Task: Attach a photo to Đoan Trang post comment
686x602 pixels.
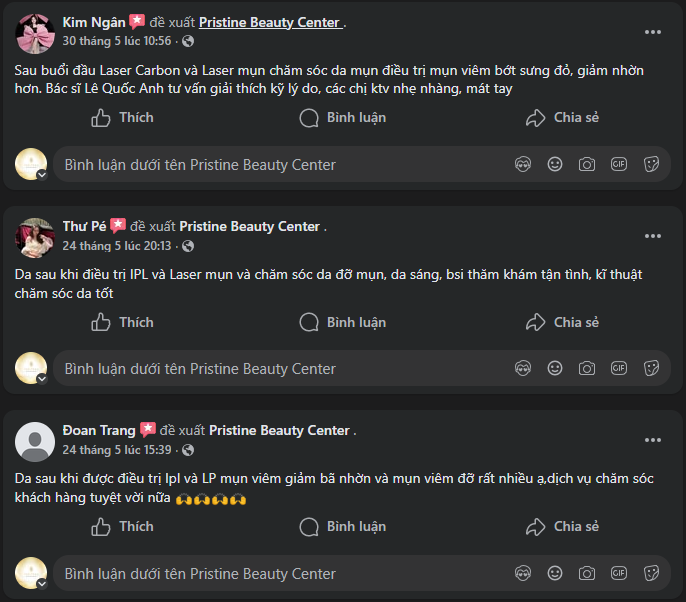Action: tap(587, 573)
